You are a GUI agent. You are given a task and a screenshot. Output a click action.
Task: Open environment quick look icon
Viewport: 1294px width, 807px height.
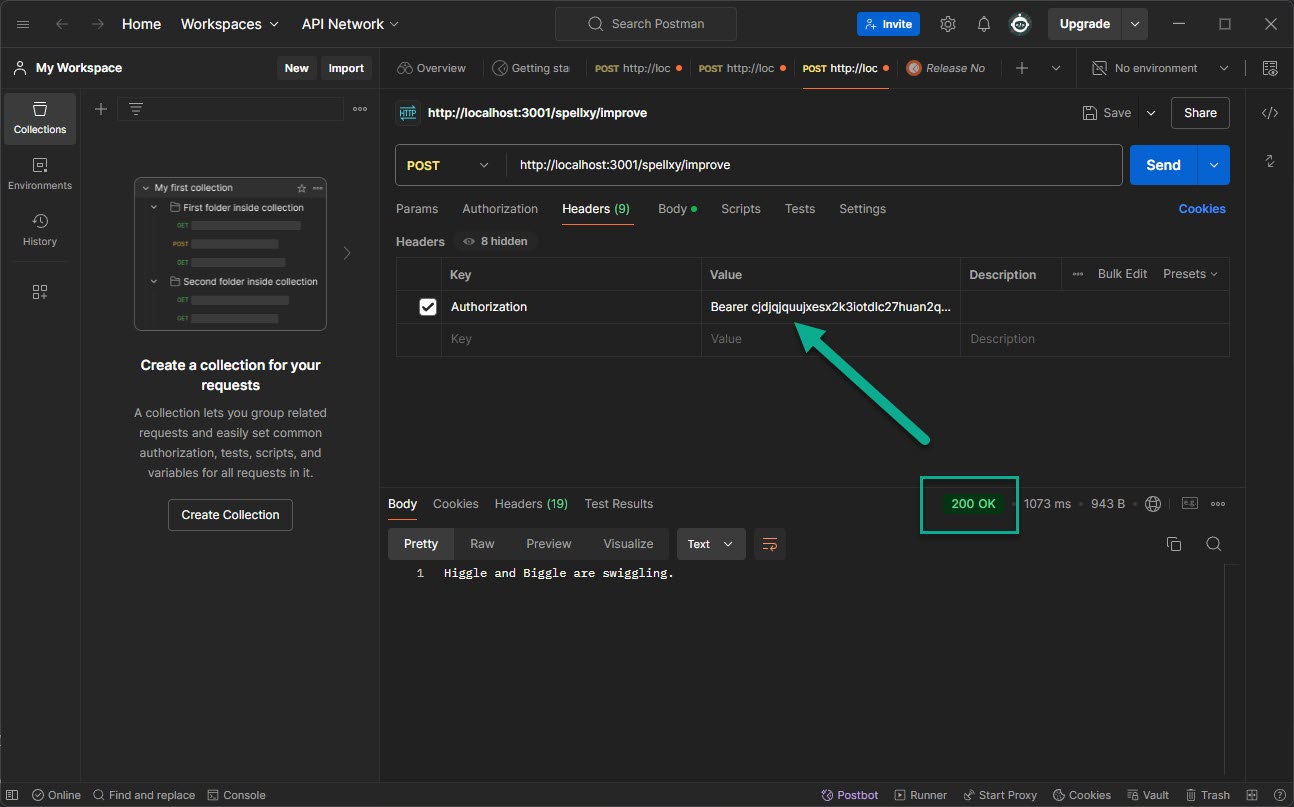(x=1270, y=68)
